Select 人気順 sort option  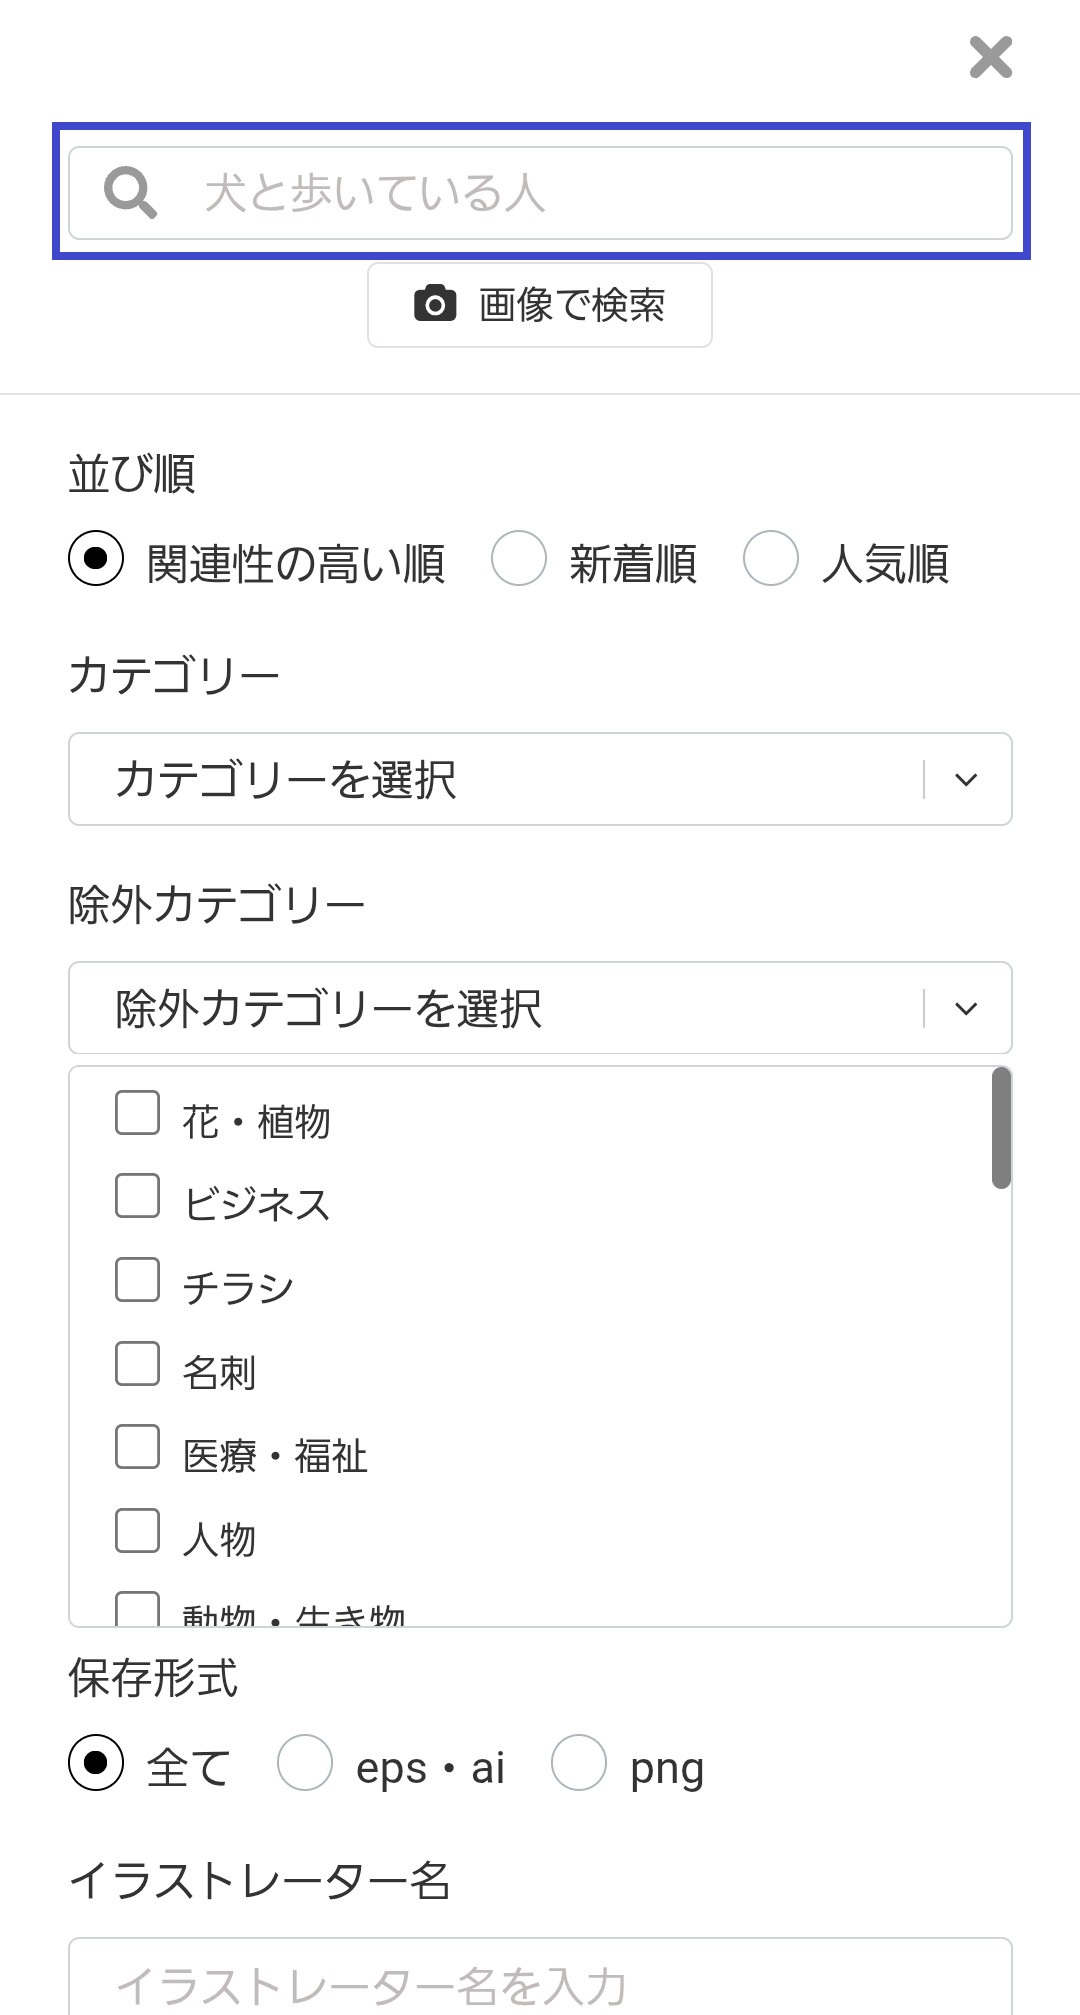[x=771, y=558]
